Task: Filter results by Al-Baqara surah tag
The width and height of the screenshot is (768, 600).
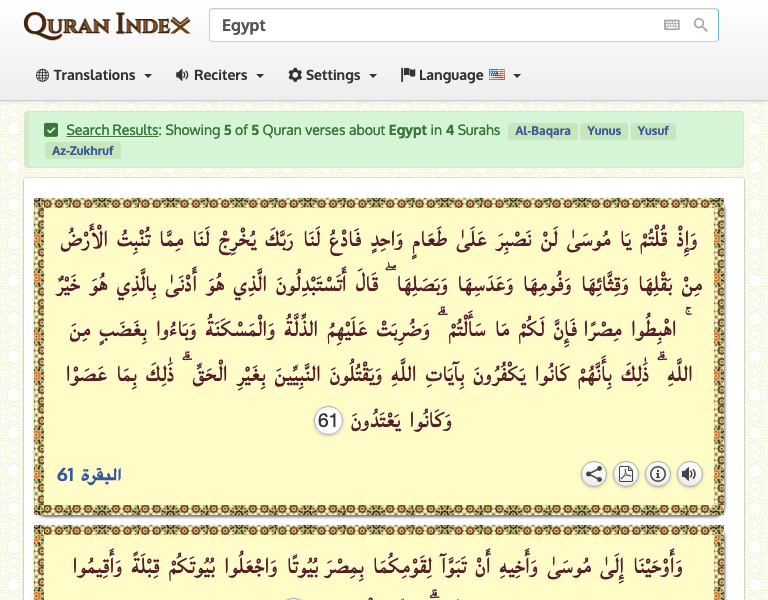Action: coord(544,131)
